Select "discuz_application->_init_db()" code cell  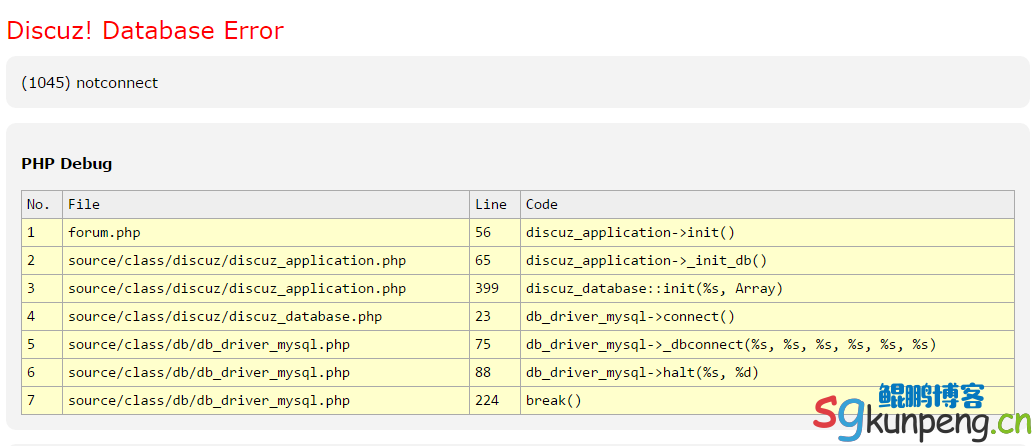[768, 261]
